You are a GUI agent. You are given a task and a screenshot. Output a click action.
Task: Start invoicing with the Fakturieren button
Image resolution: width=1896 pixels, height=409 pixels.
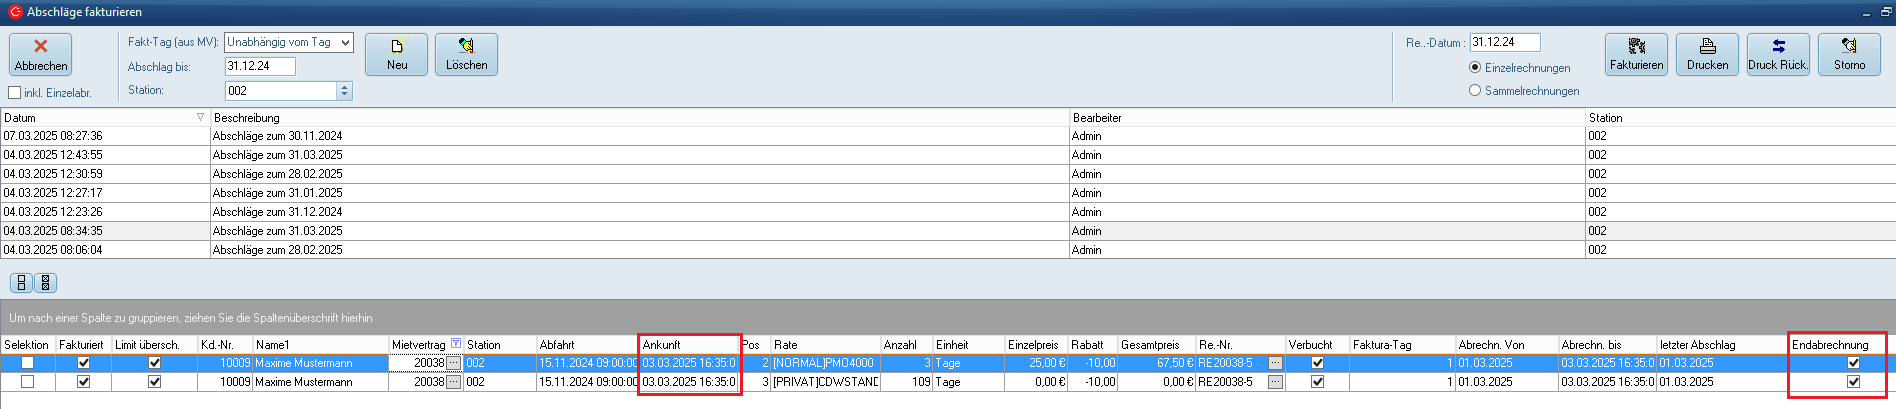point(1636,54)
